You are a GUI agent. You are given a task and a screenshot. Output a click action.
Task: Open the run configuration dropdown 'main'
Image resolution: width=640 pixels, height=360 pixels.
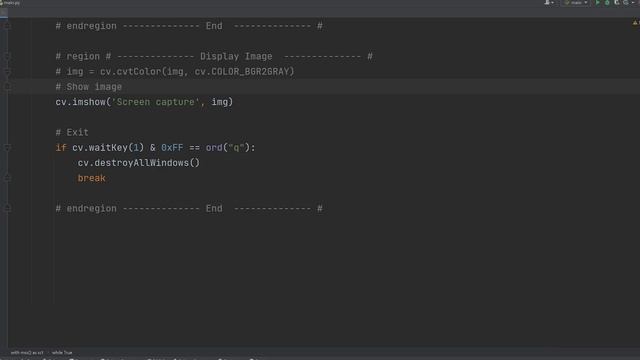tap(576, 2)
